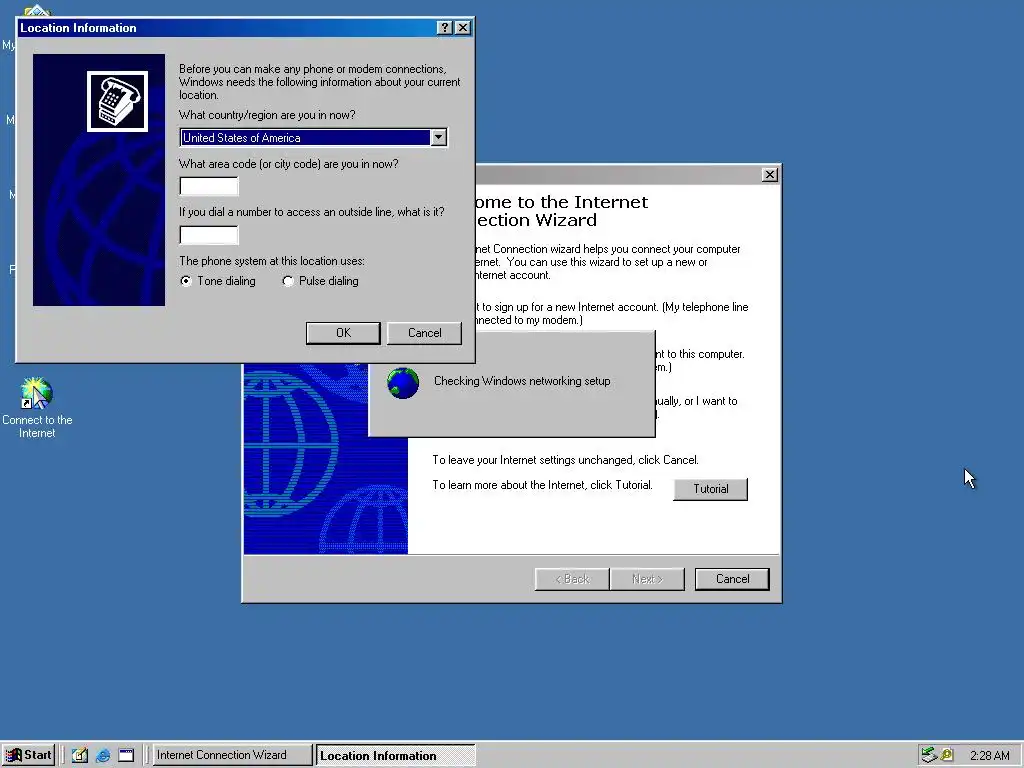Click the window-shaped quick launch icon

click(x=126, y=756)
